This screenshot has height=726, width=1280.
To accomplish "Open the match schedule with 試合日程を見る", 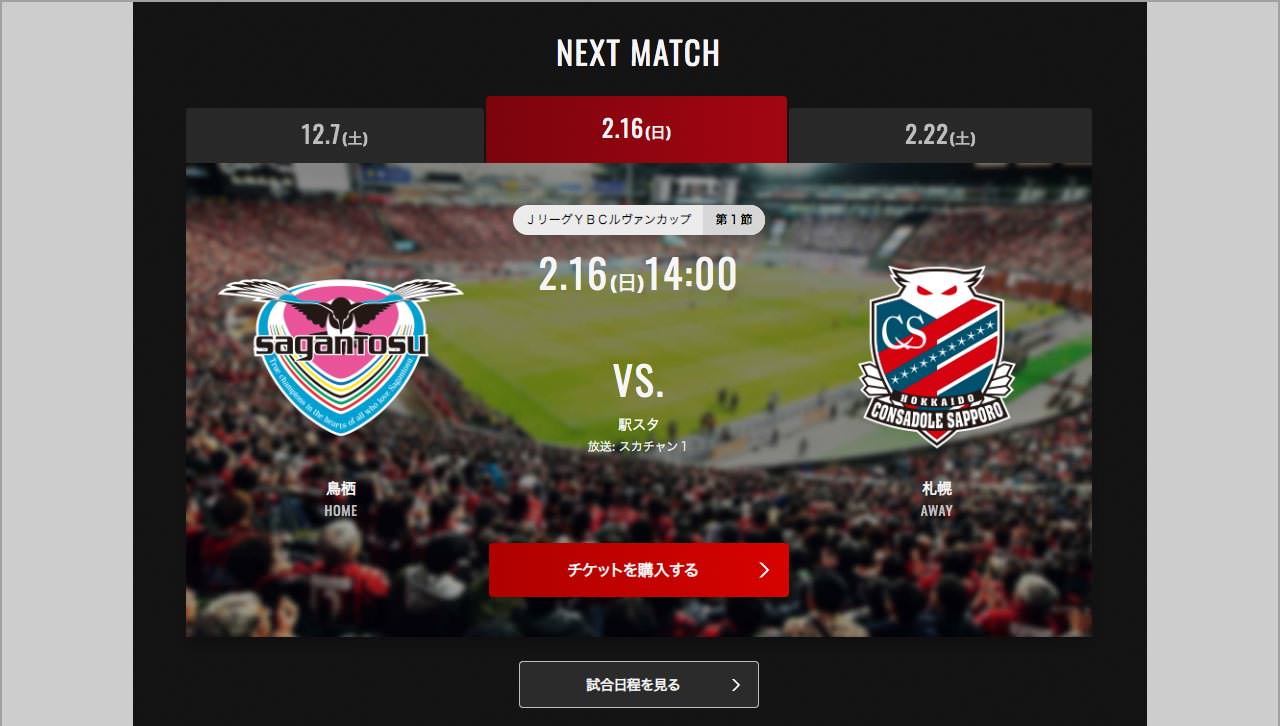I will click(x=639, y=685).
